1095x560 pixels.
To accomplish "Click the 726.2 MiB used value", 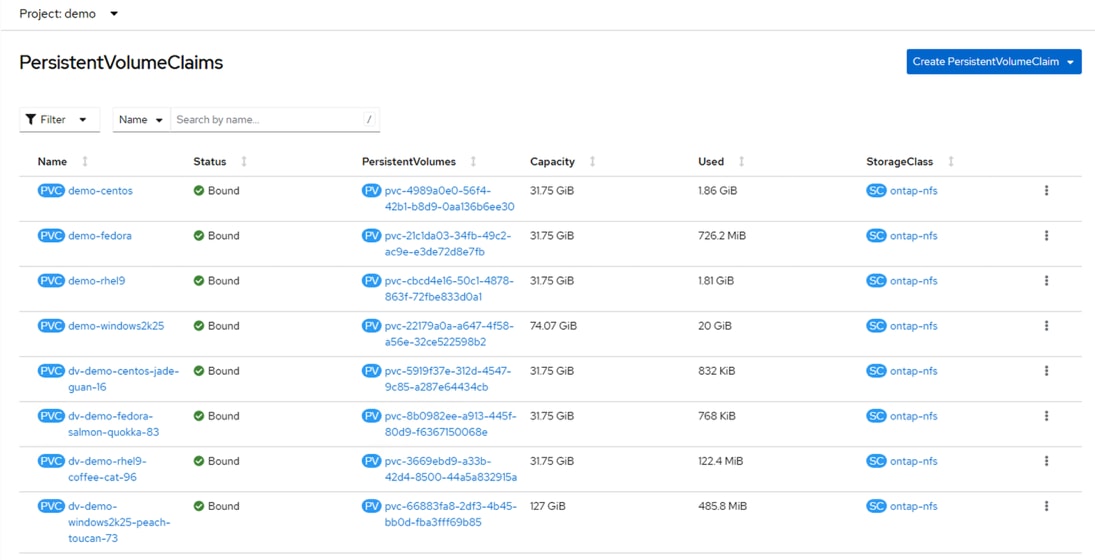I will coord(722,236).
